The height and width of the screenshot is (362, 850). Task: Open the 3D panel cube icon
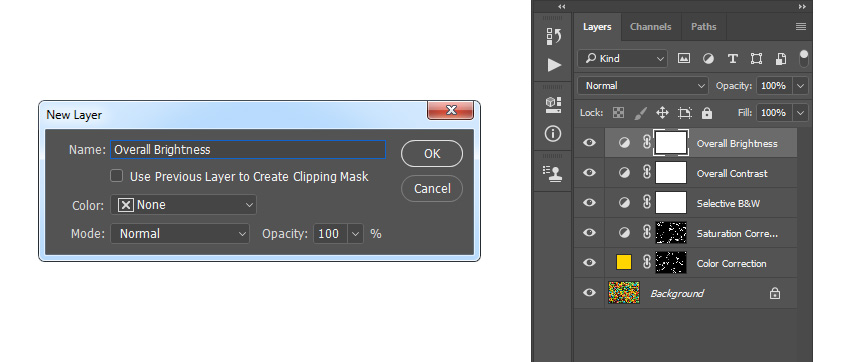[x=553, y=105]
